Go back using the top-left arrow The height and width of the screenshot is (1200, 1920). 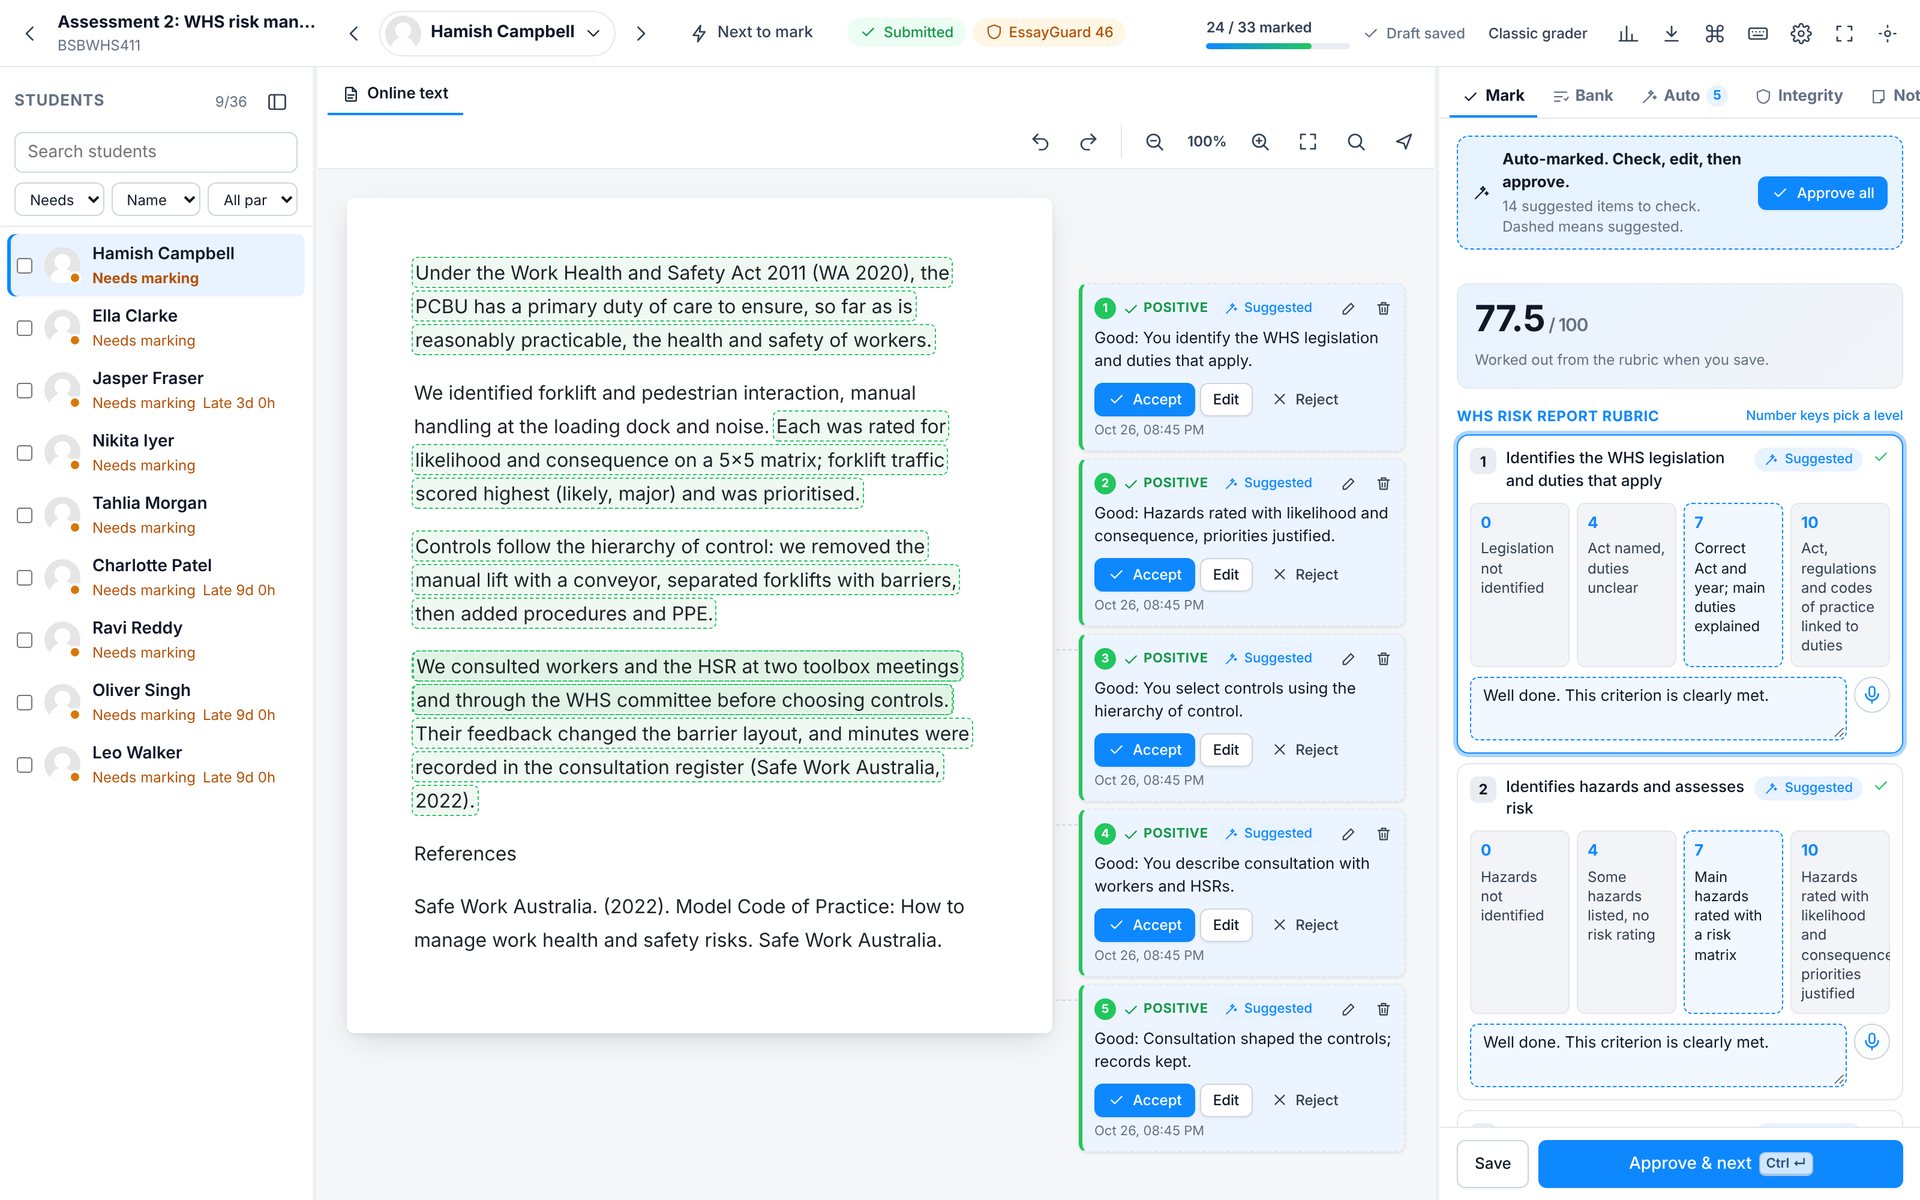point(30,33)
